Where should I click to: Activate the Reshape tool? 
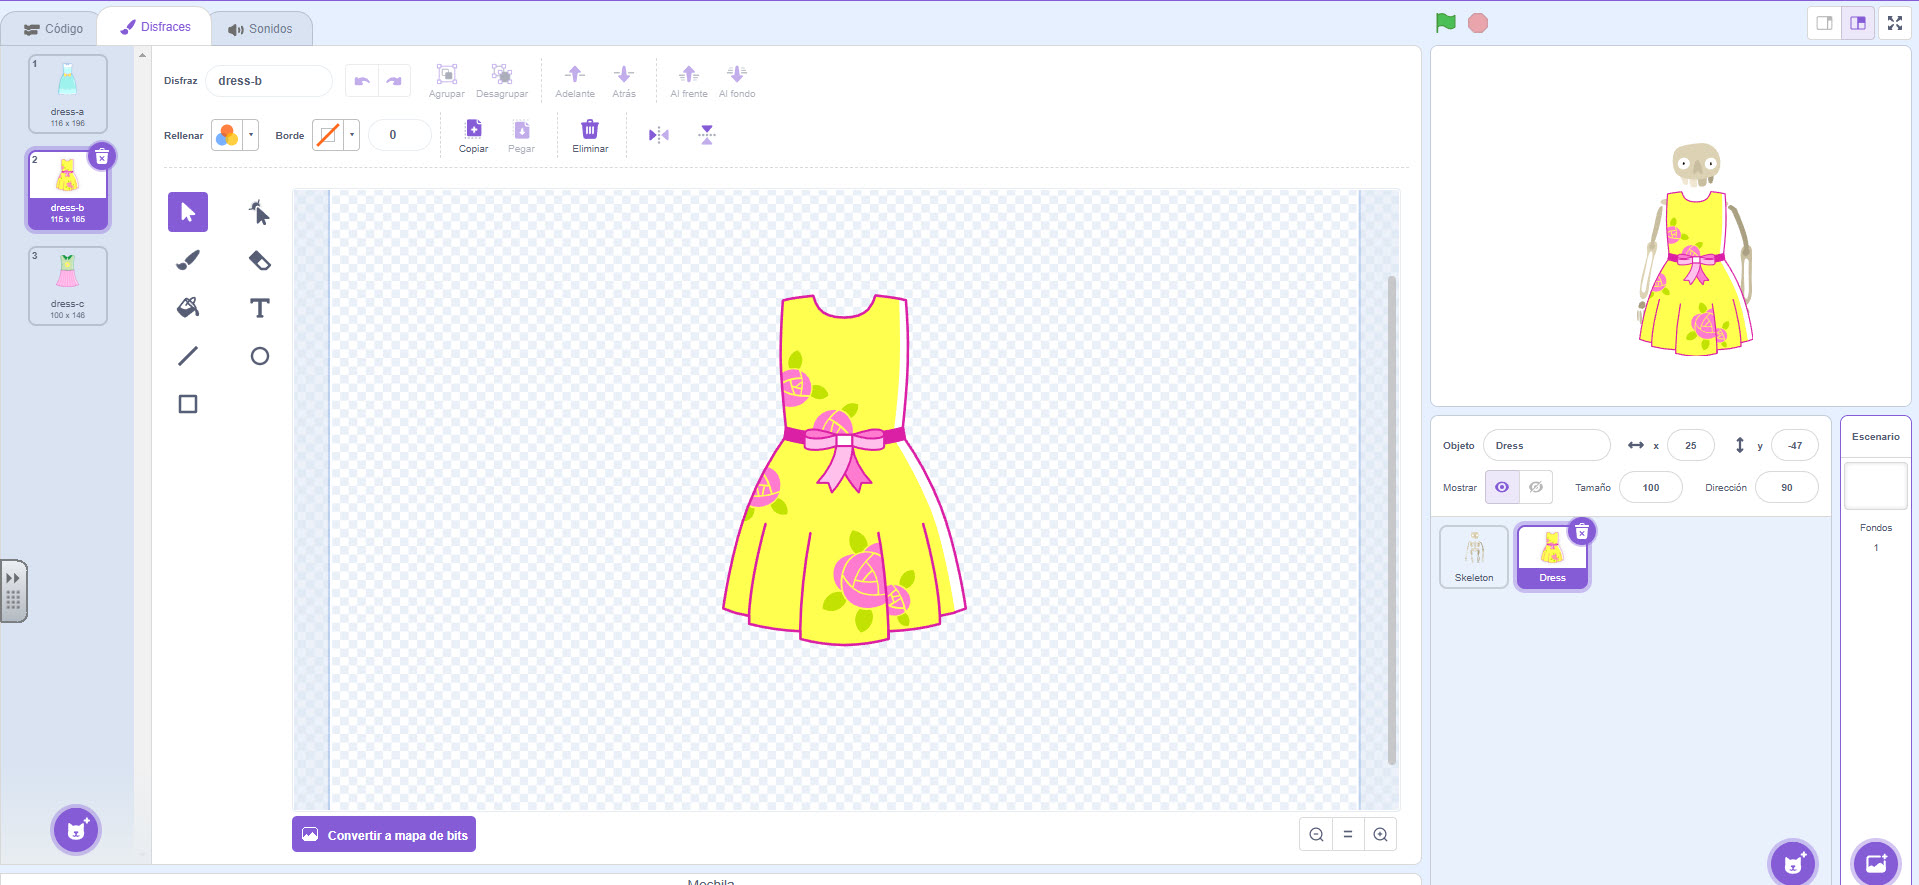(259, 212)
